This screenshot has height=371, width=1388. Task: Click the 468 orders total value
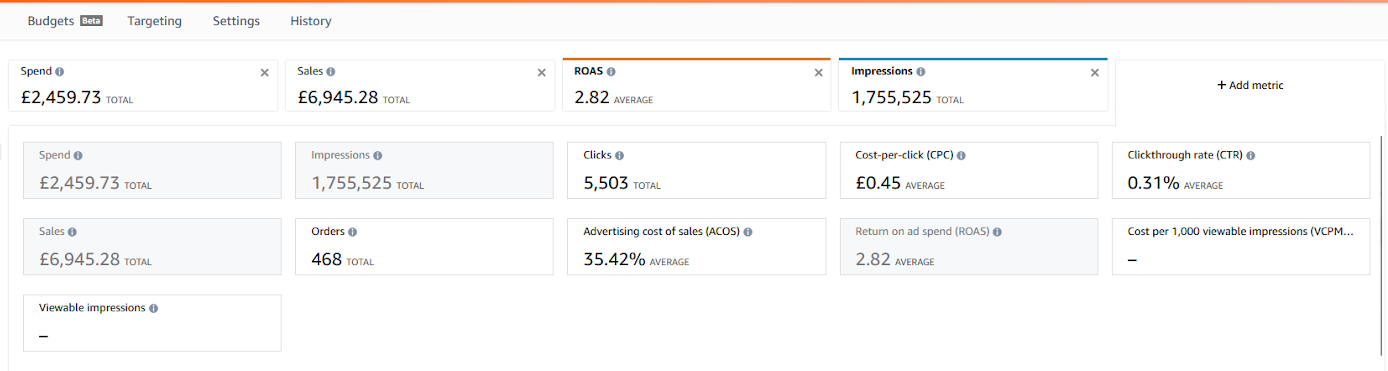click(x=326, y=259)
